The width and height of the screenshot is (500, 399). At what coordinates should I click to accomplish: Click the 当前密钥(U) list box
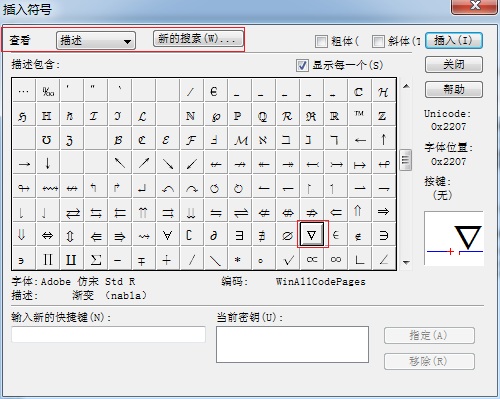point(292,344)
